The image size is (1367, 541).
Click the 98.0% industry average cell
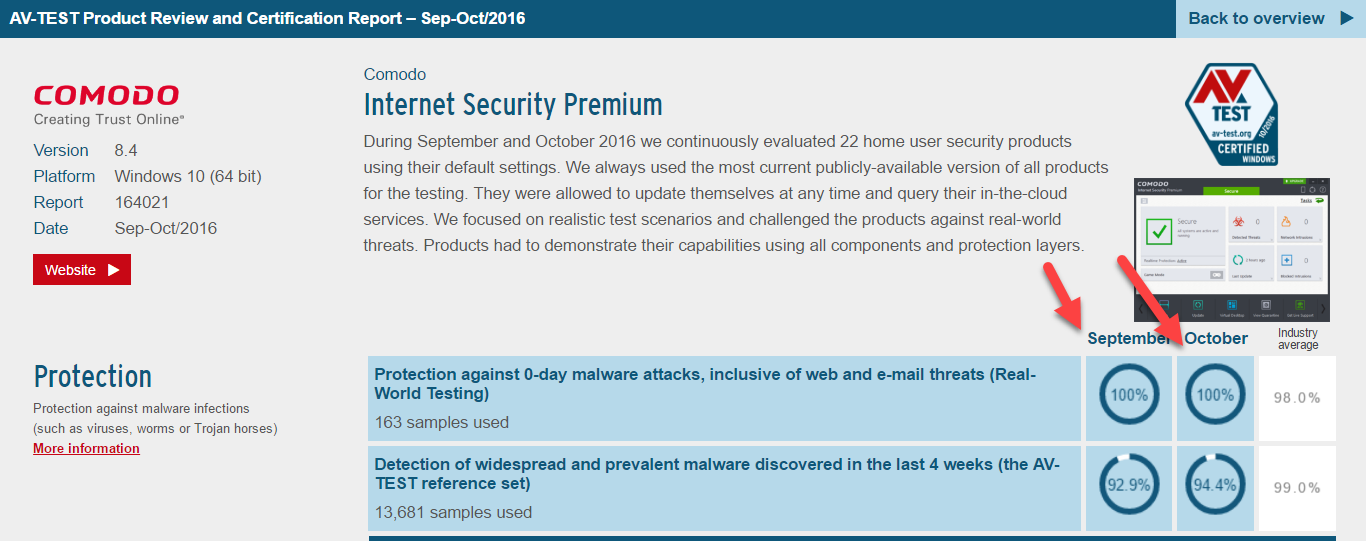1297,398
